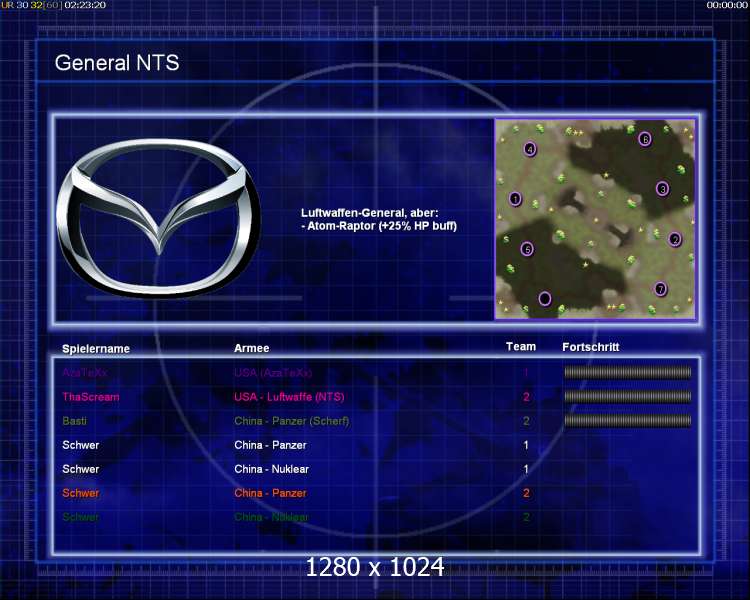Click the "General NTS" title

tap(117, 63)
